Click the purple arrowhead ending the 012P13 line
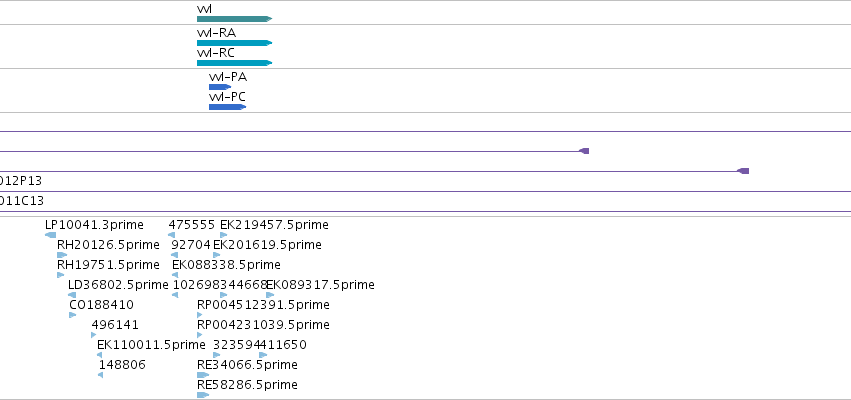 point(743,171)
